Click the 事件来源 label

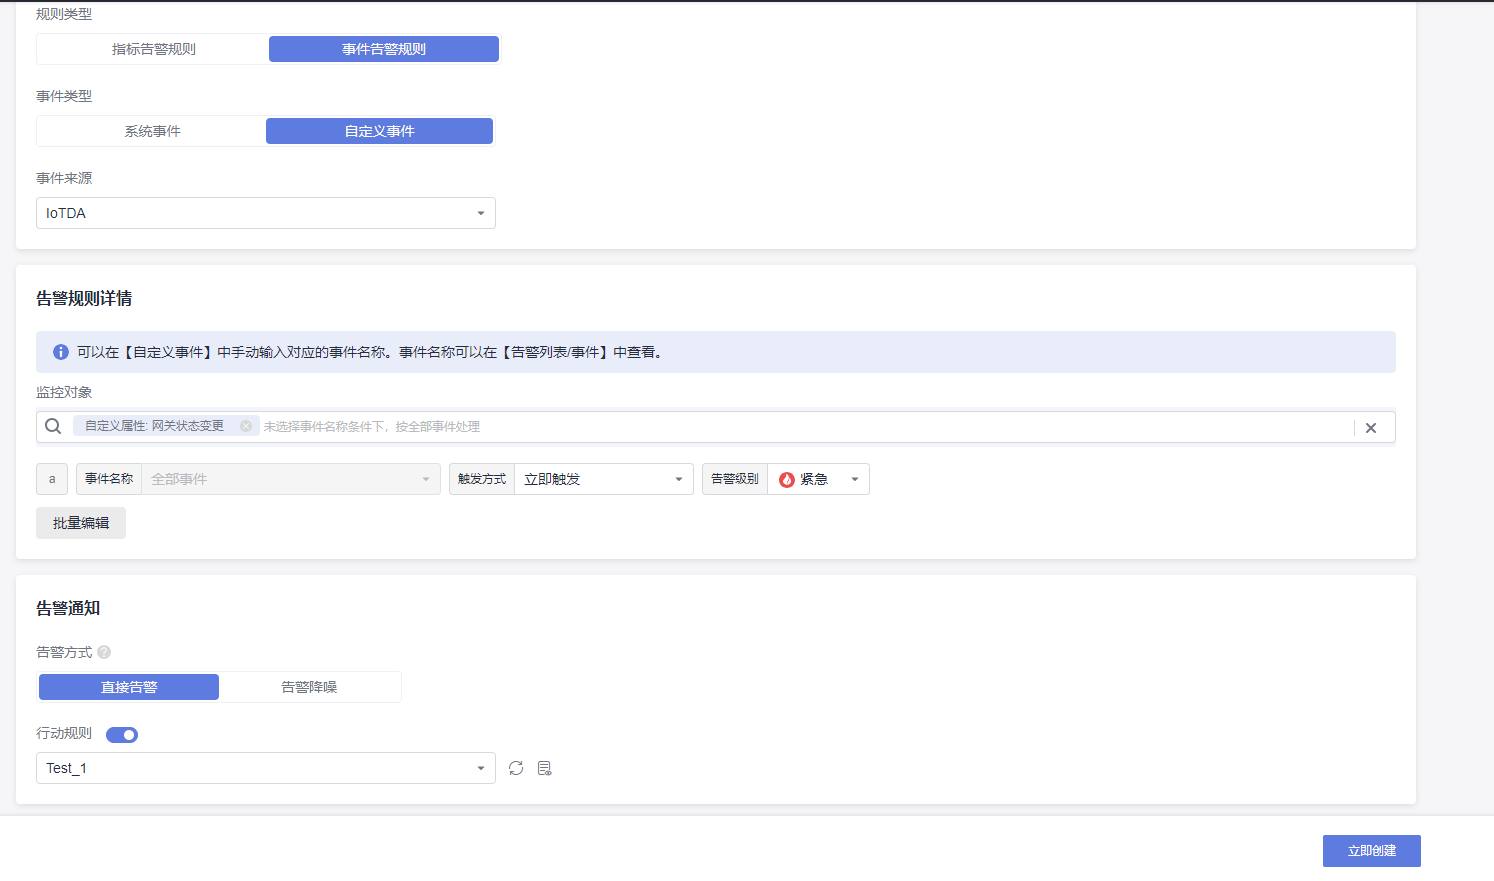tap(64, 178)
